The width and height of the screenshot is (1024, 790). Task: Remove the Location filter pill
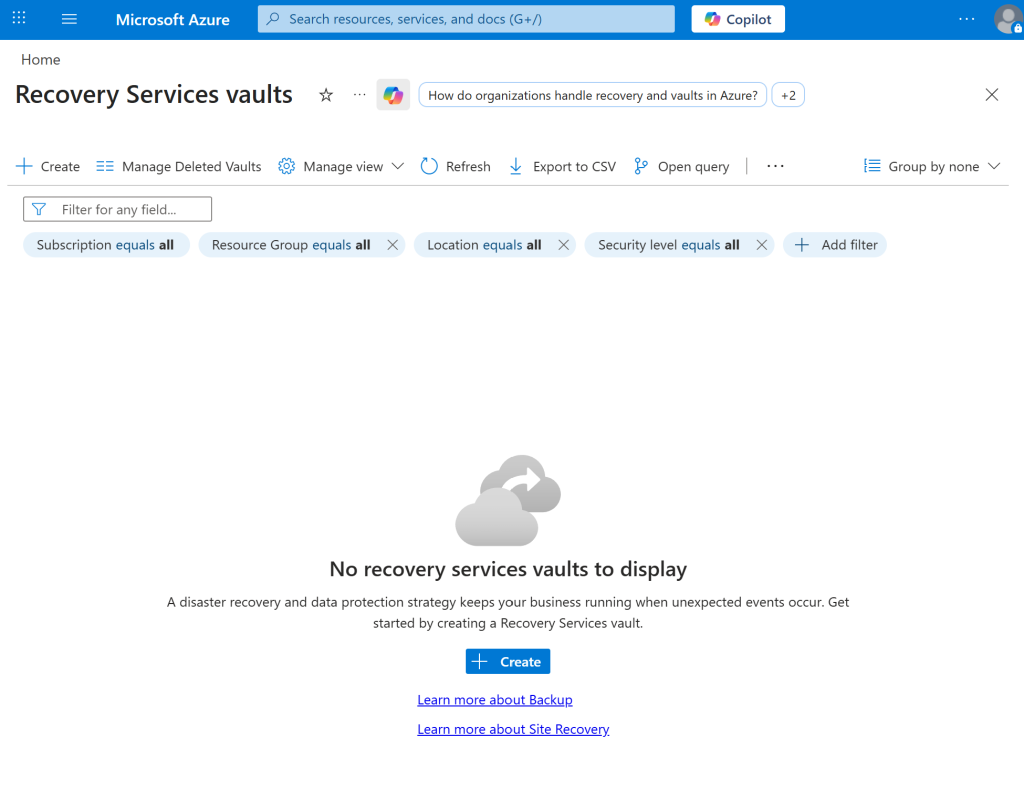click(x=564, y=245)
